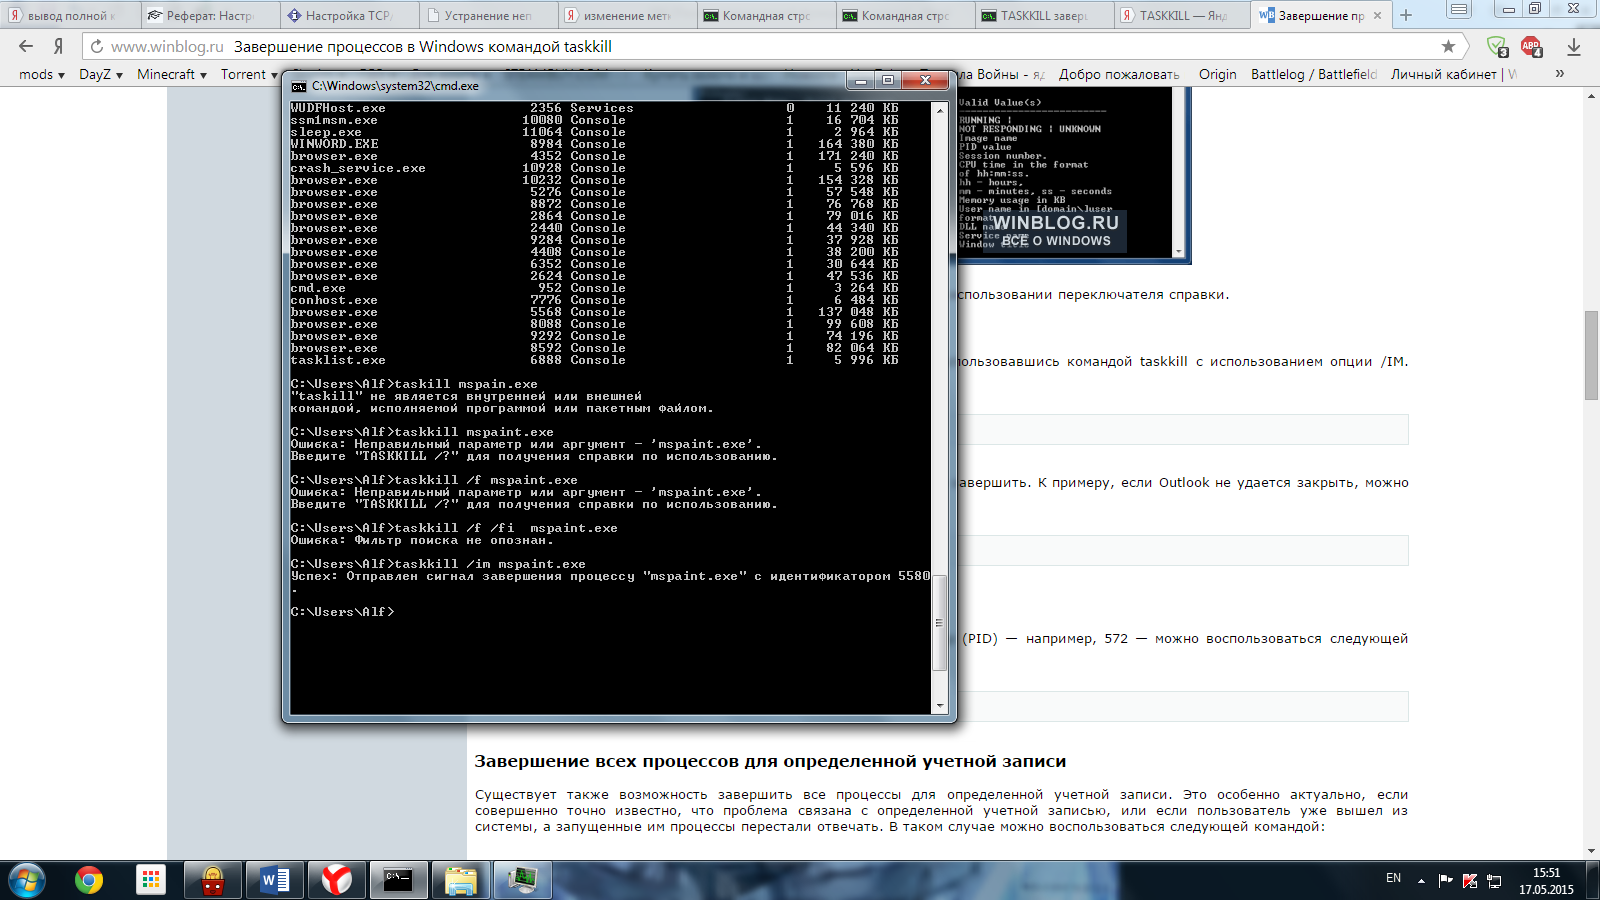Click the 'taskkill /im mspaint.exe' command line

coord(438,564)
